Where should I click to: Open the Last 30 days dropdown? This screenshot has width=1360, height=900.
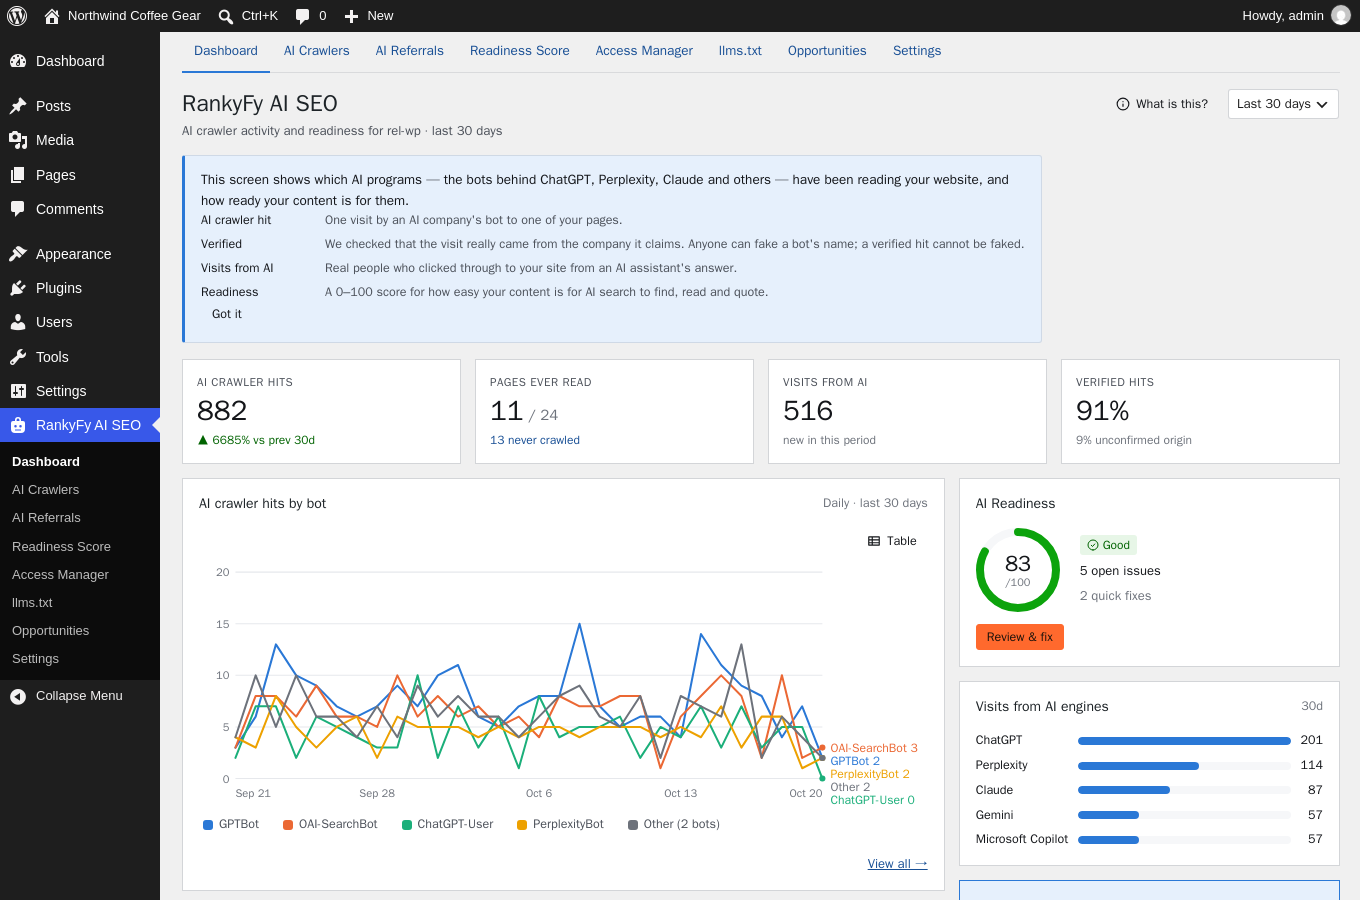(x=1283, y=104)
